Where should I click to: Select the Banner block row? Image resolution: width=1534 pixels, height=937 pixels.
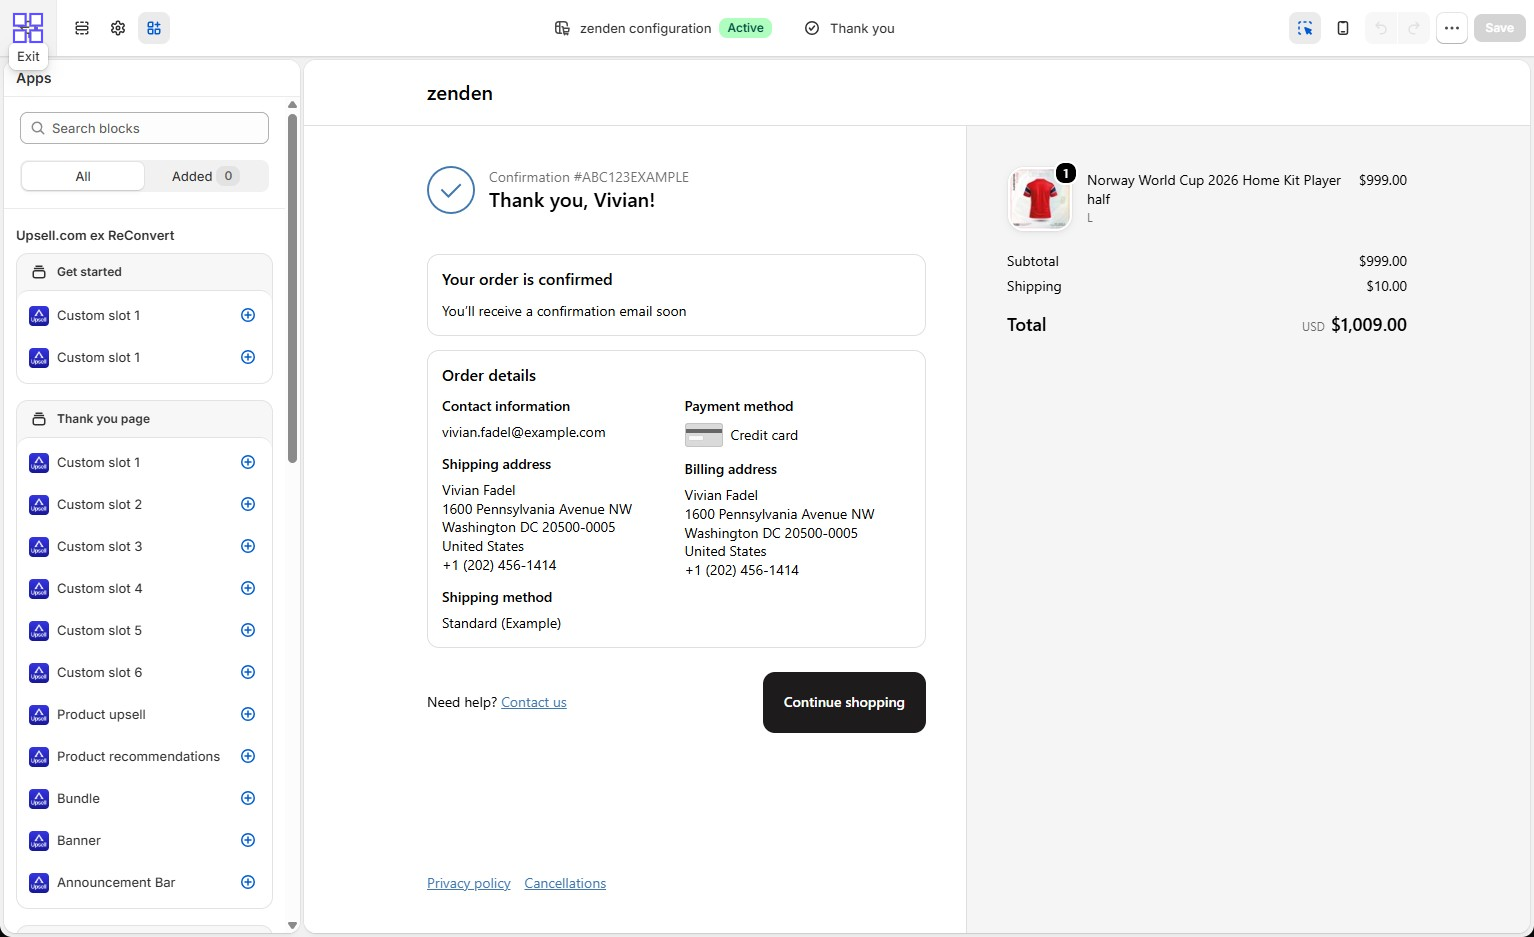point(144,840)
